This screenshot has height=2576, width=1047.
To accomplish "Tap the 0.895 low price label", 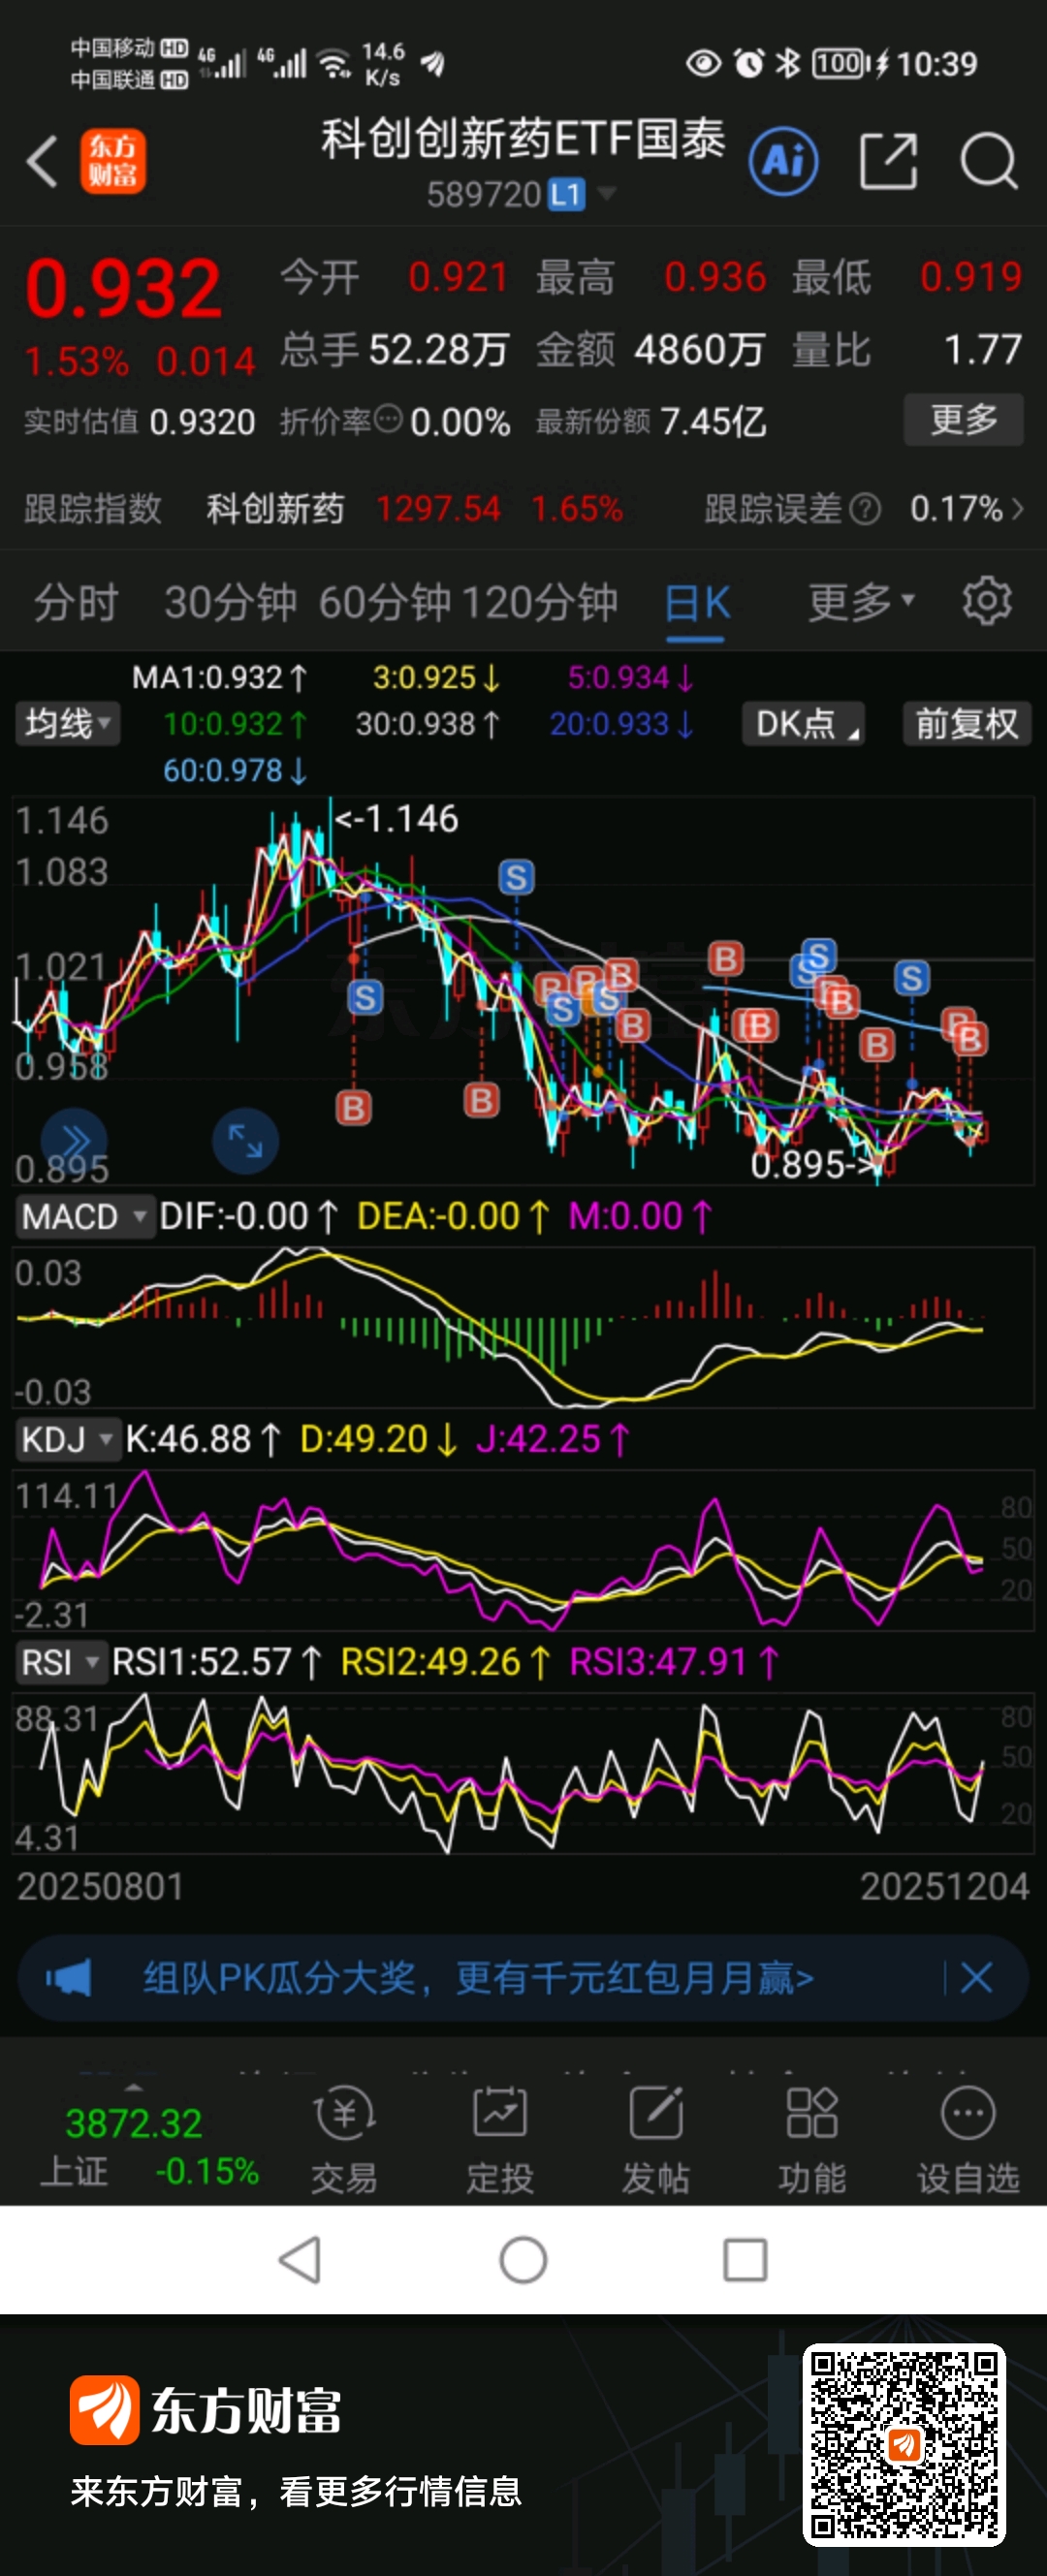I will [816, 1165].
